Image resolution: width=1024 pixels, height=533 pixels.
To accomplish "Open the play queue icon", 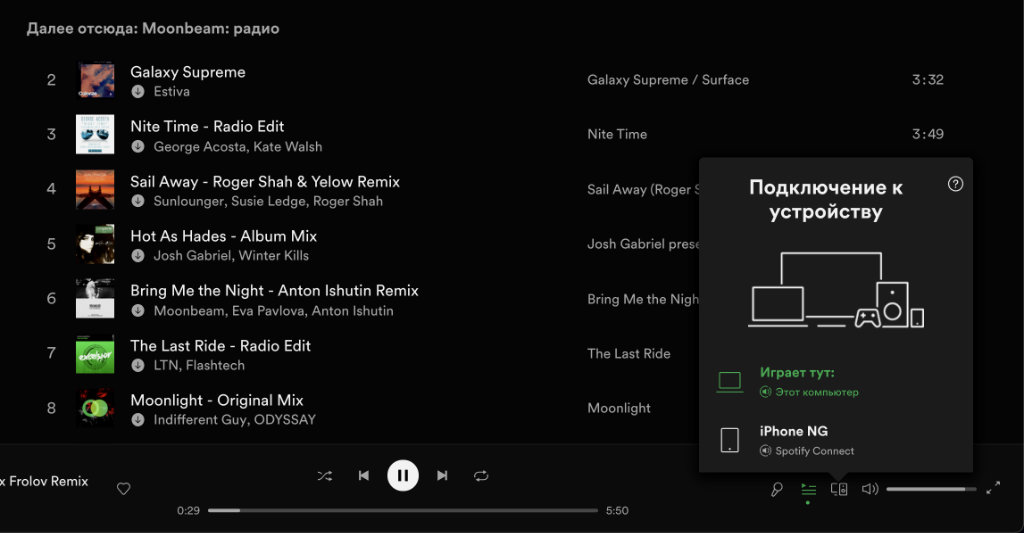I will click(x=808, y=489).
